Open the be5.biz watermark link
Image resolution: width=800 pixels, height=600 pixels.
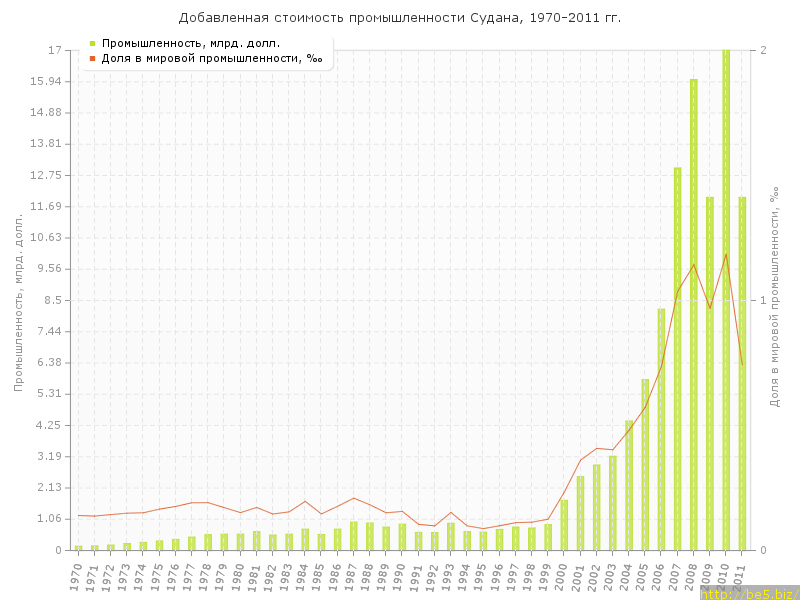click(749, 594)
